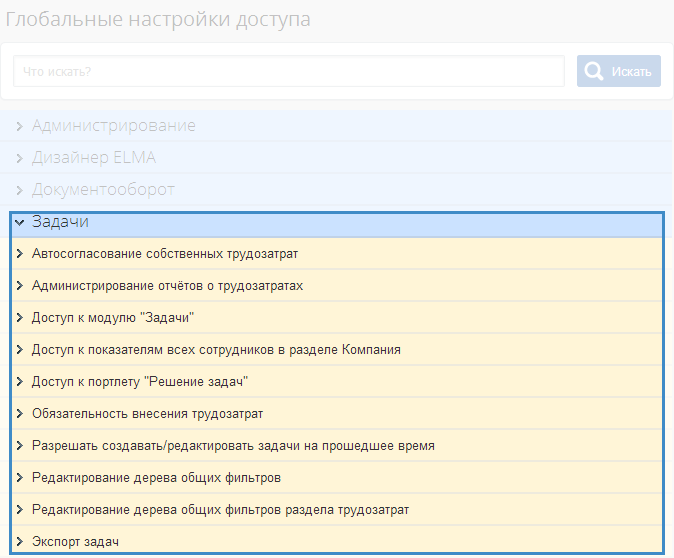
Task: Expand arrow beside Доступ к портлету "Решение задач"
Action: click(19, 382)
